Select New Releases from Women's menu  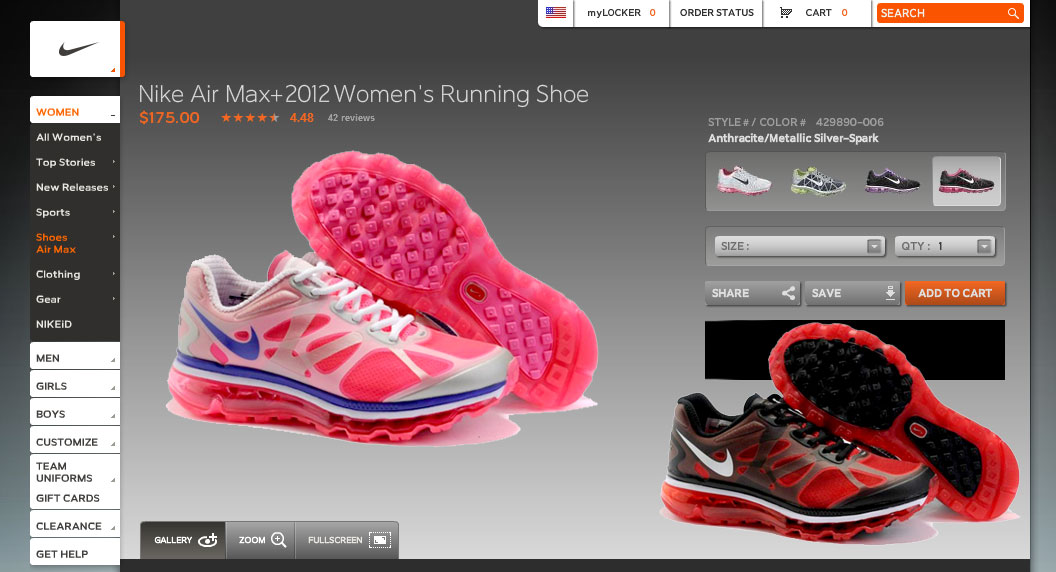point(72,187)
